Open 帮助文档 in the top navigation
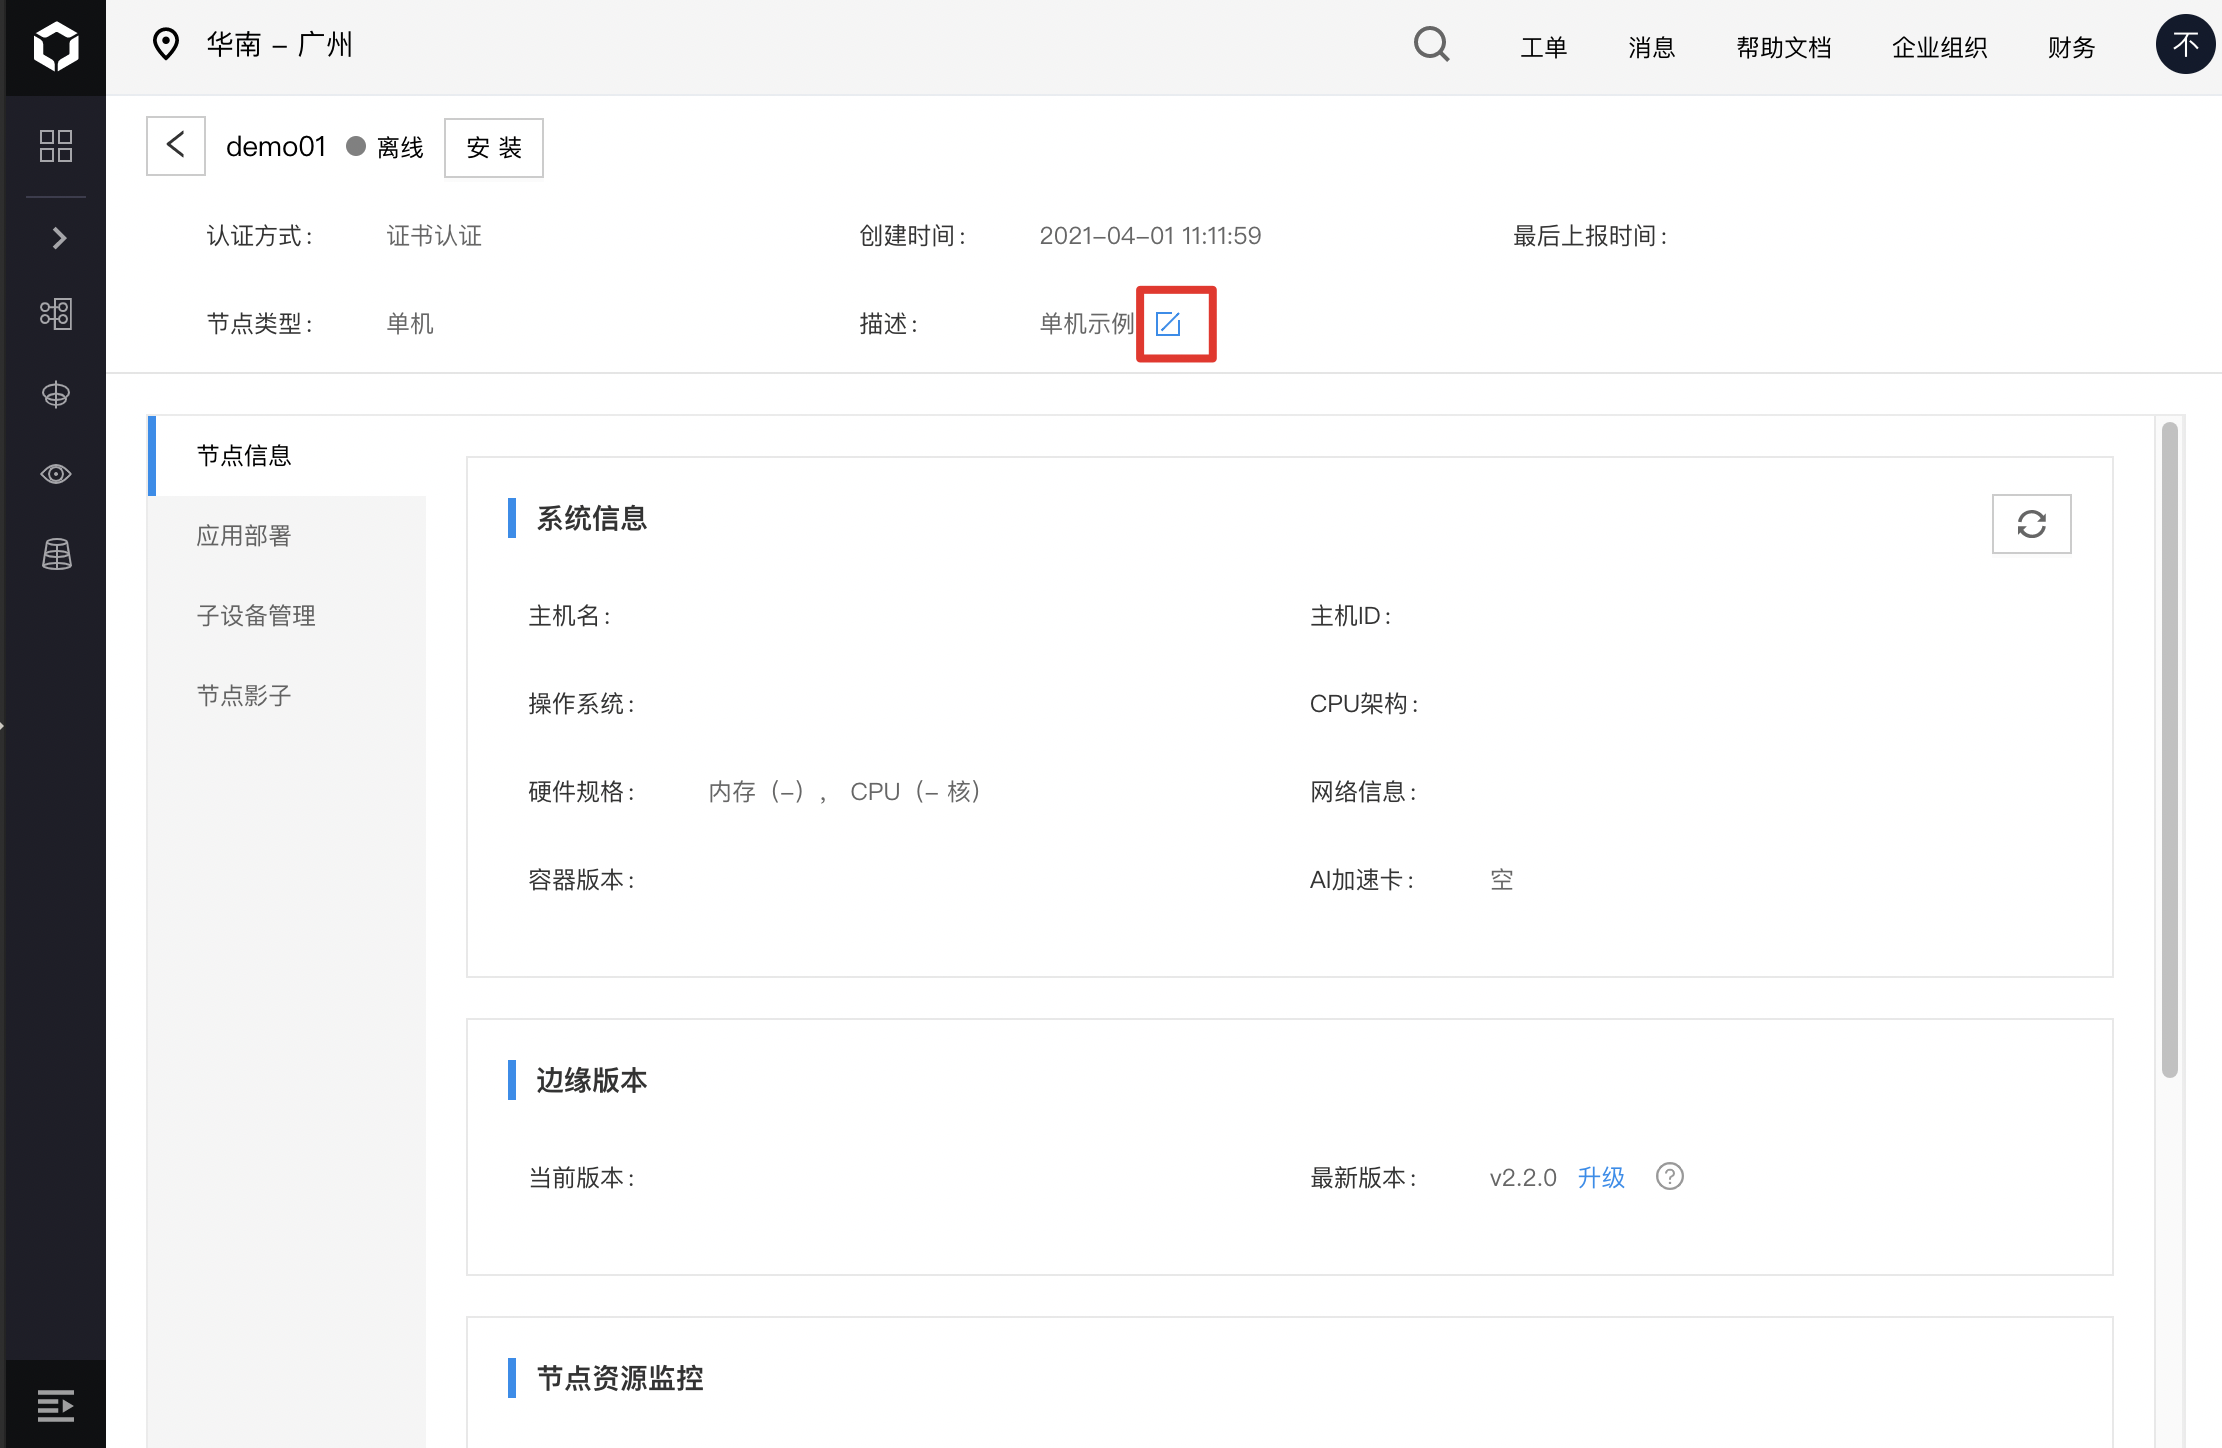The height and width of the screenshot is (1448, 2222). [x=1783, y=47]
